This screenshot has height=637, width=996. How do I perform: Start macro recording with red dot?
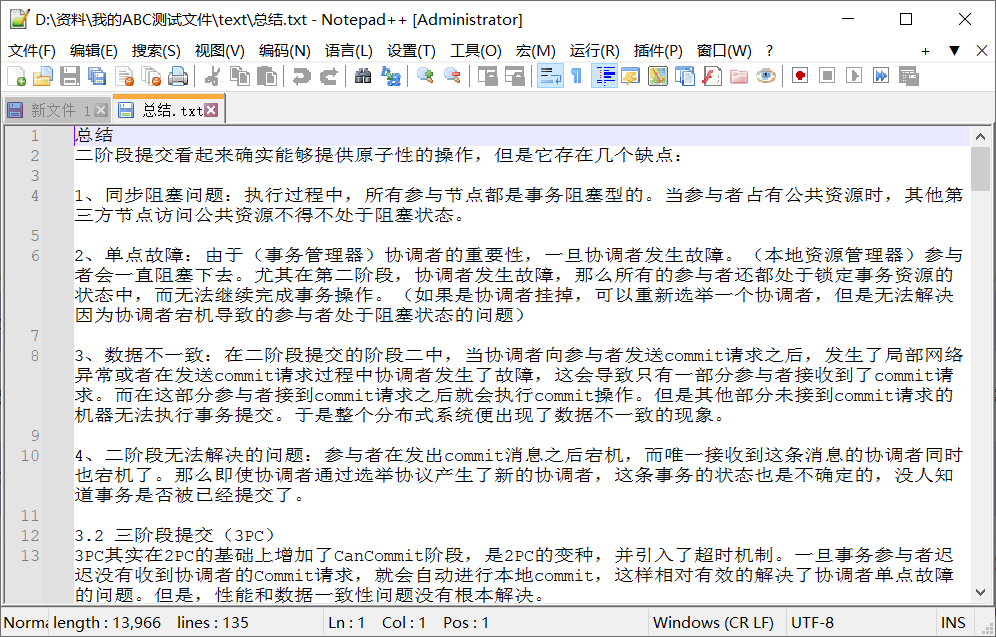click(800, 76)
